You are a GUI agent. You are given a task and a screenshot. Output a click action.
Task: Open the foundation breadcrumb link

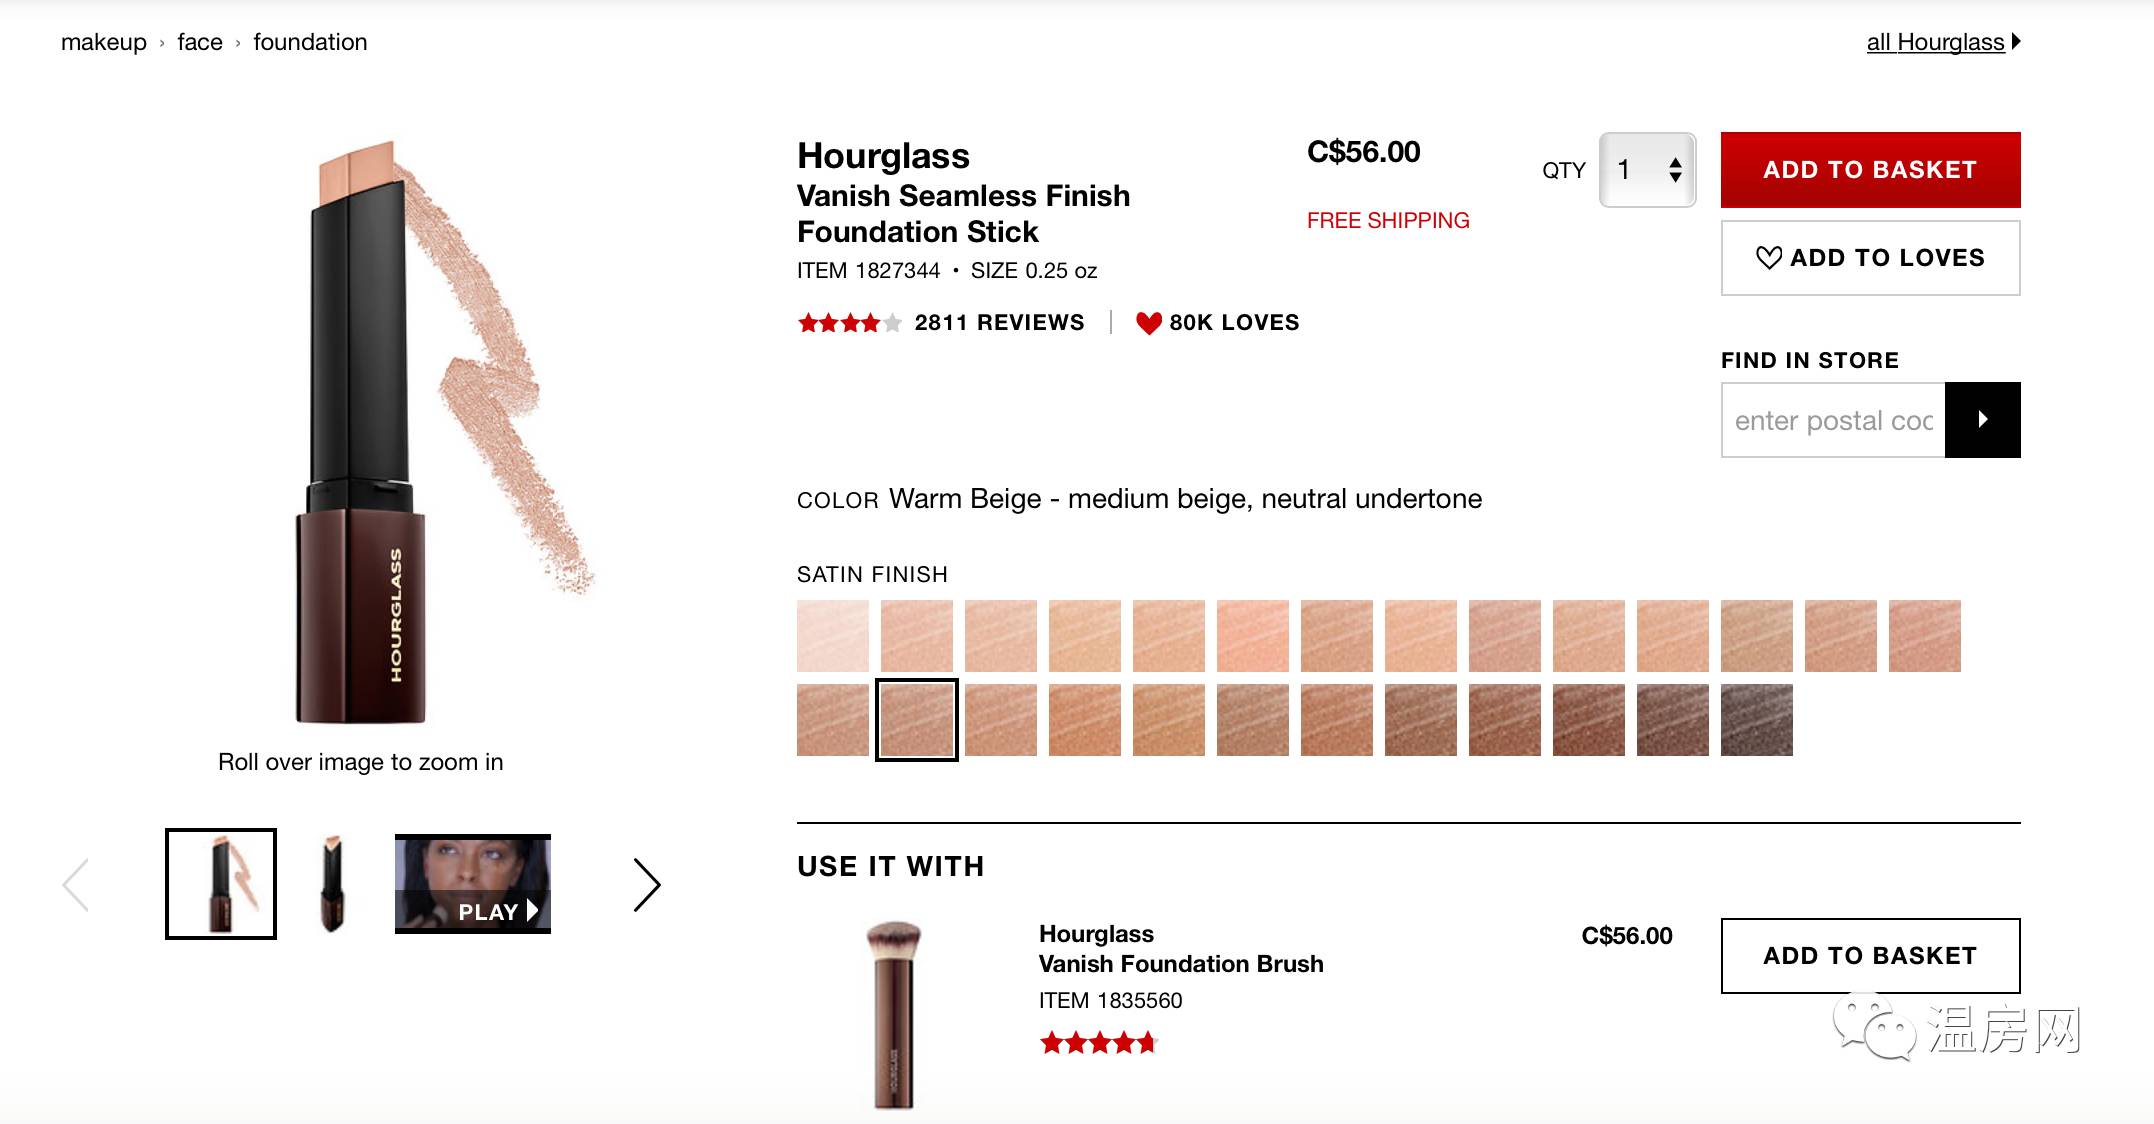(310, 42)
